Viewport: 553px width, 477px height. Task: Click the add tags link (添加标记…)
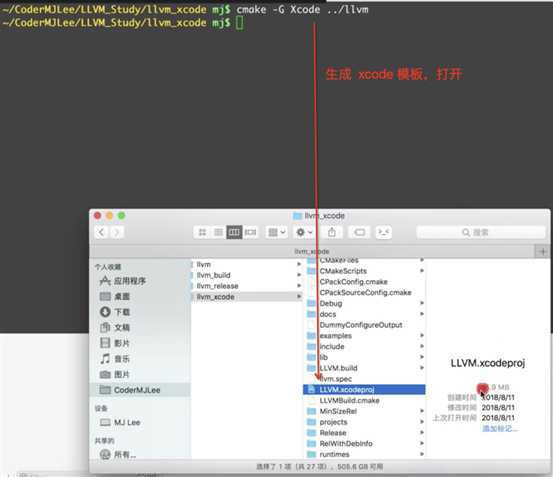(x=499, y=429)
